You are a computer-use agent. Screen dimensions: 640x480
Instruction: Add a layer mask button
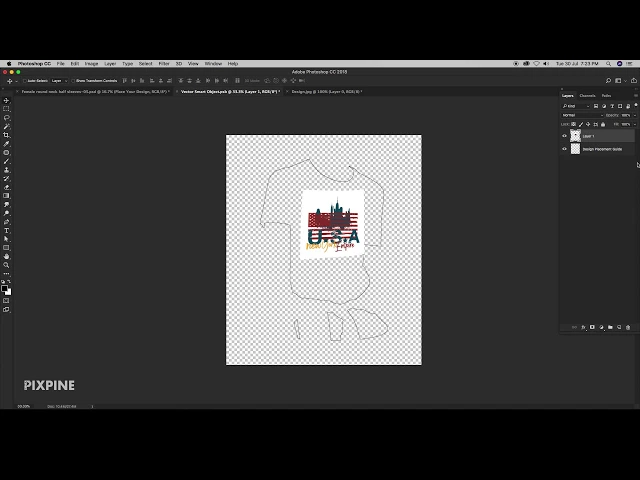tap(592, 327)
